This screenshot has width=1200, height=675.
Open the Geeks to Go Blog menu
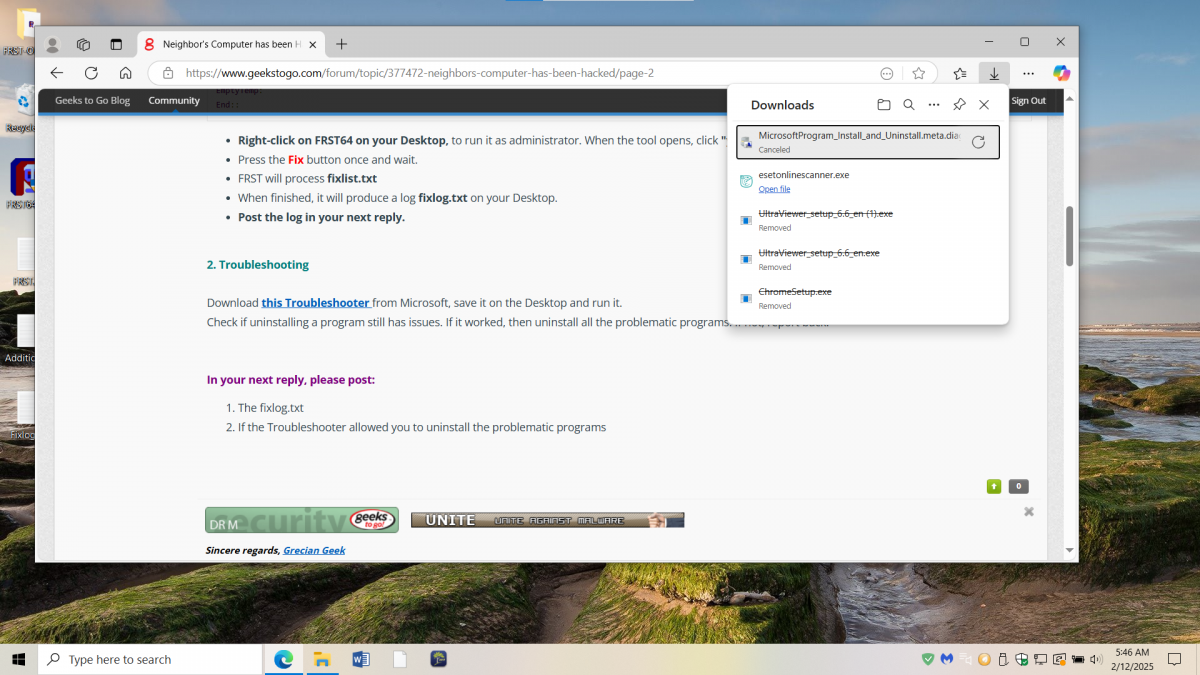[92, 101]
